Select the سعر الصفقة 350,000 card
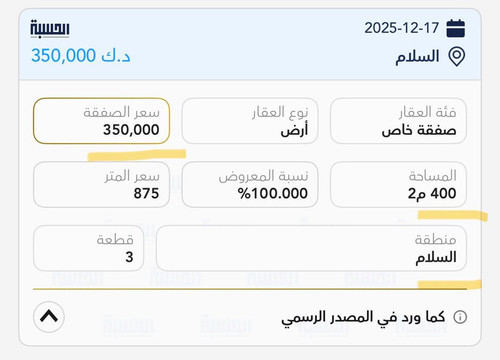Viewport: 500px width, 360px height. (101, 121)
